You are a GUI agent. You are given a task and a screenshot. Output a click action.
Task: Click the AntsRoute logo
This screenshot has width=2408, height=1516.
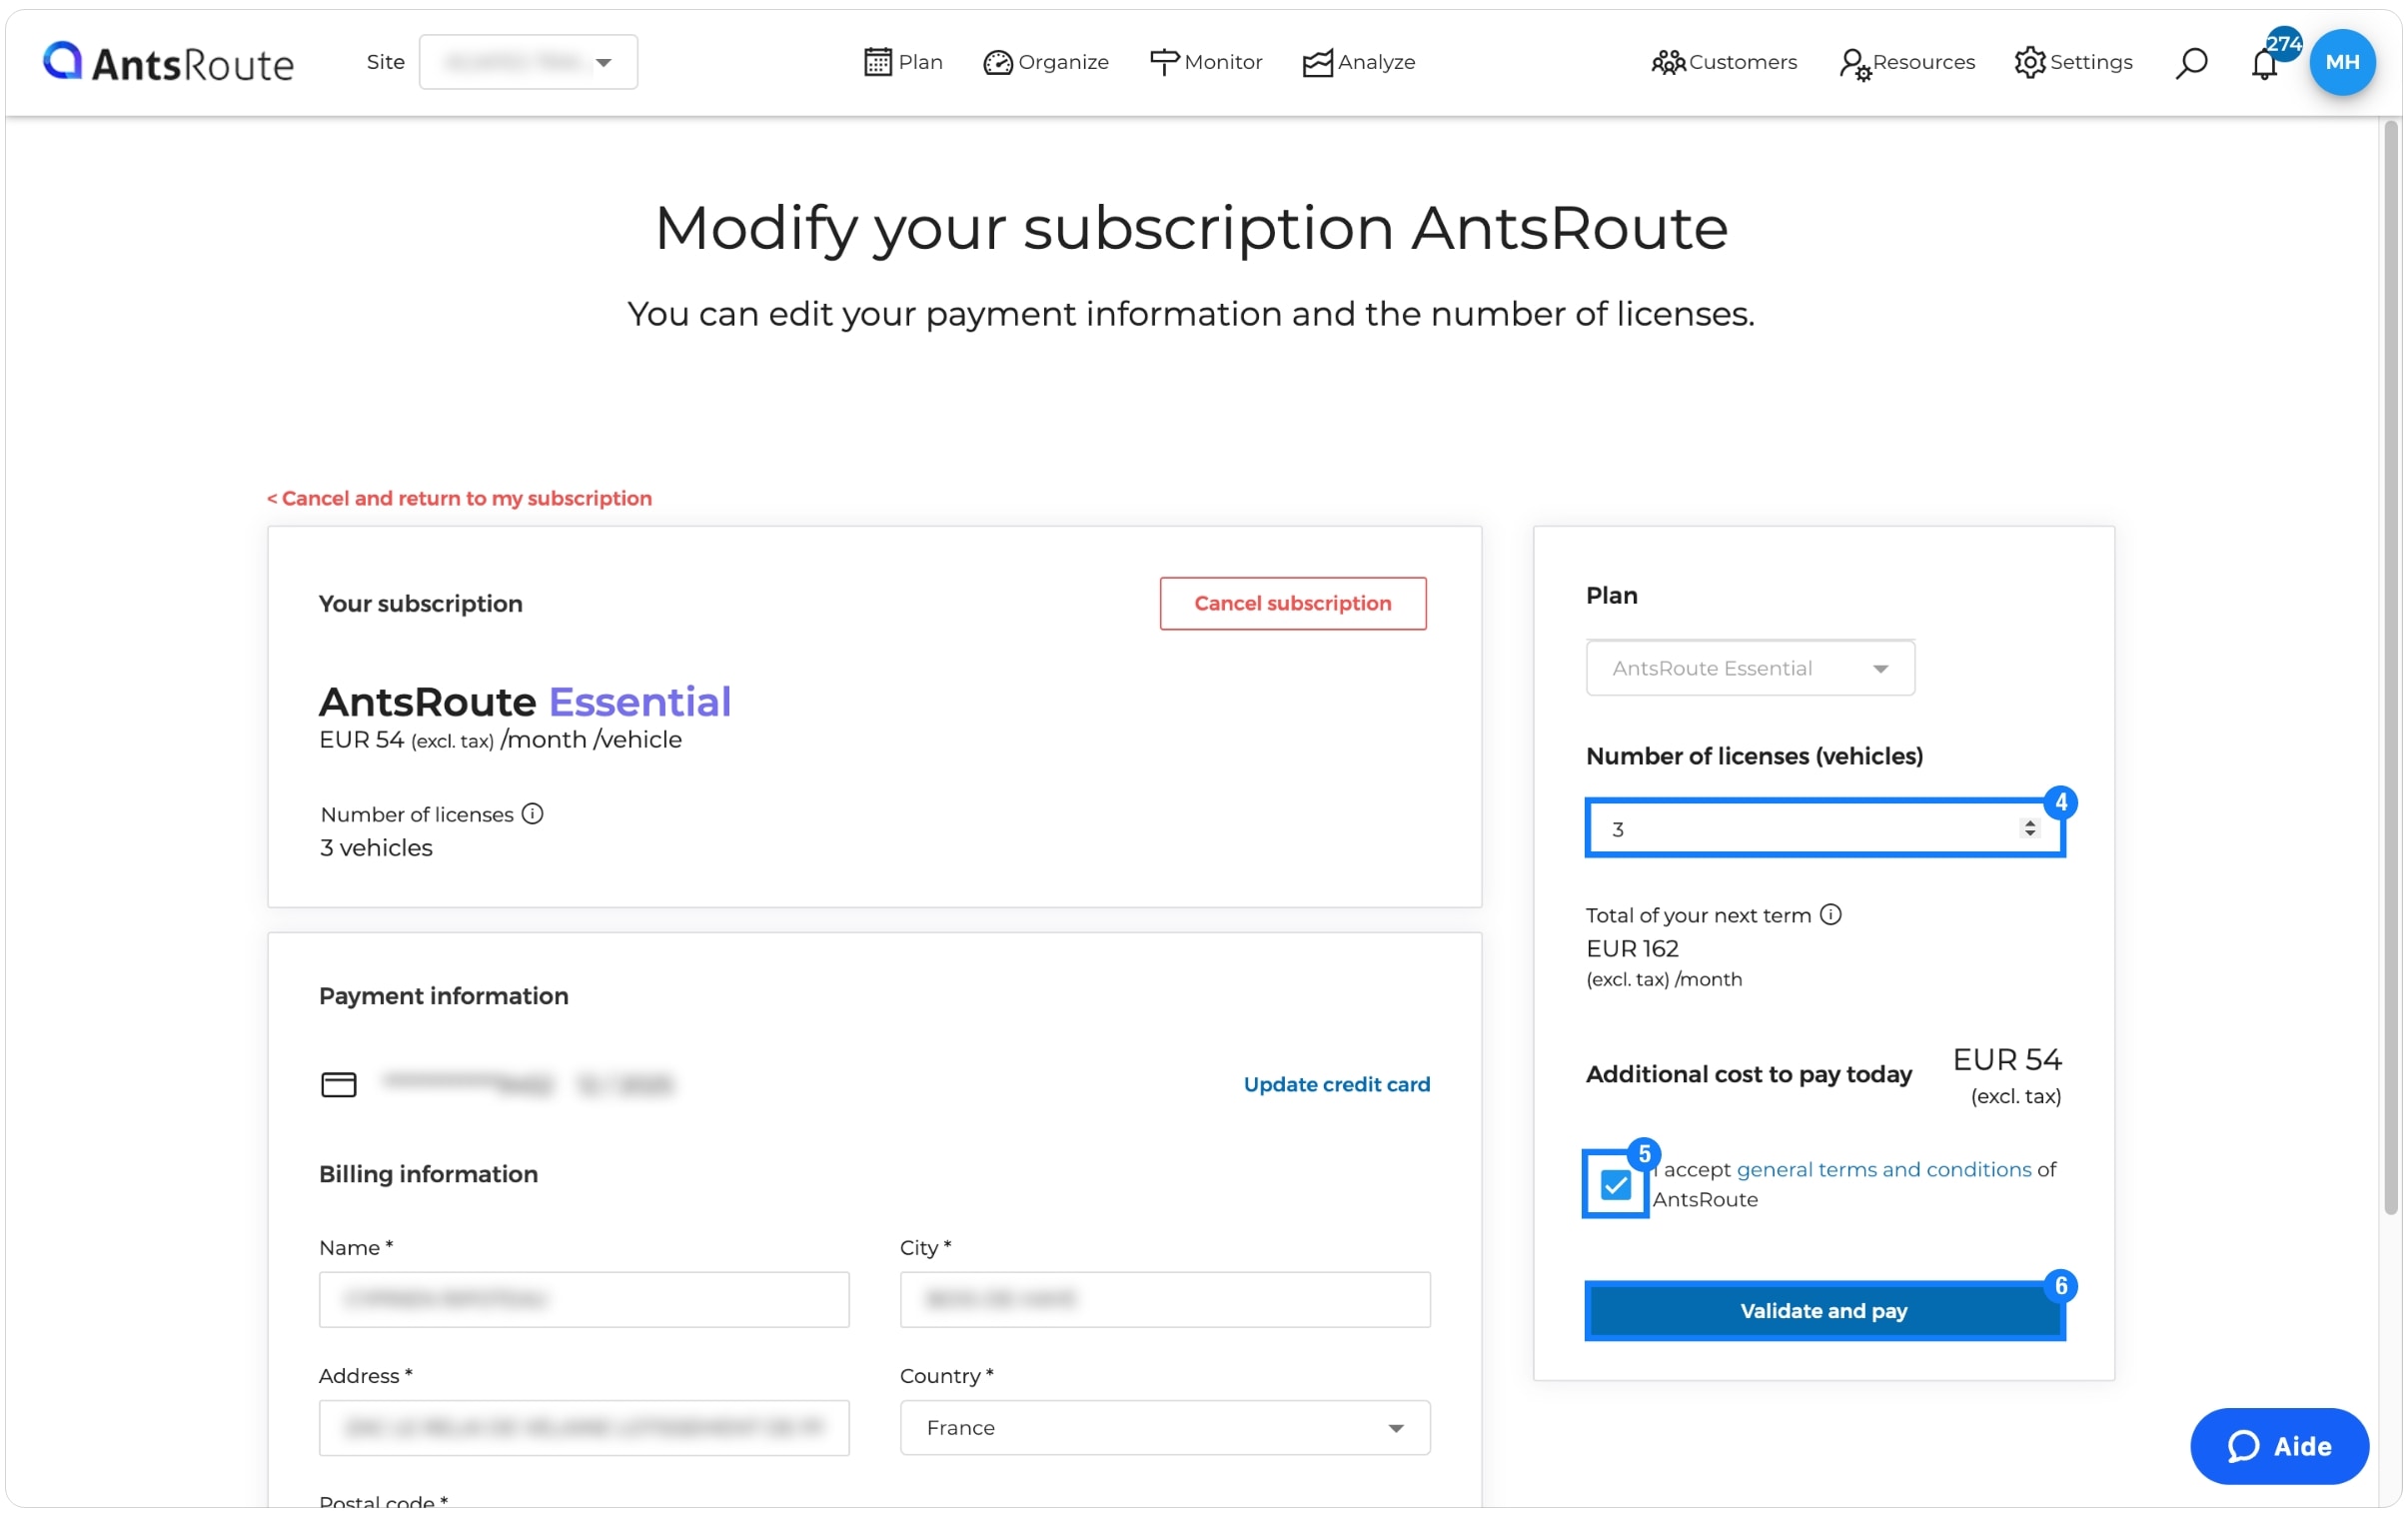pyautogui.click(x=168, y=62)
